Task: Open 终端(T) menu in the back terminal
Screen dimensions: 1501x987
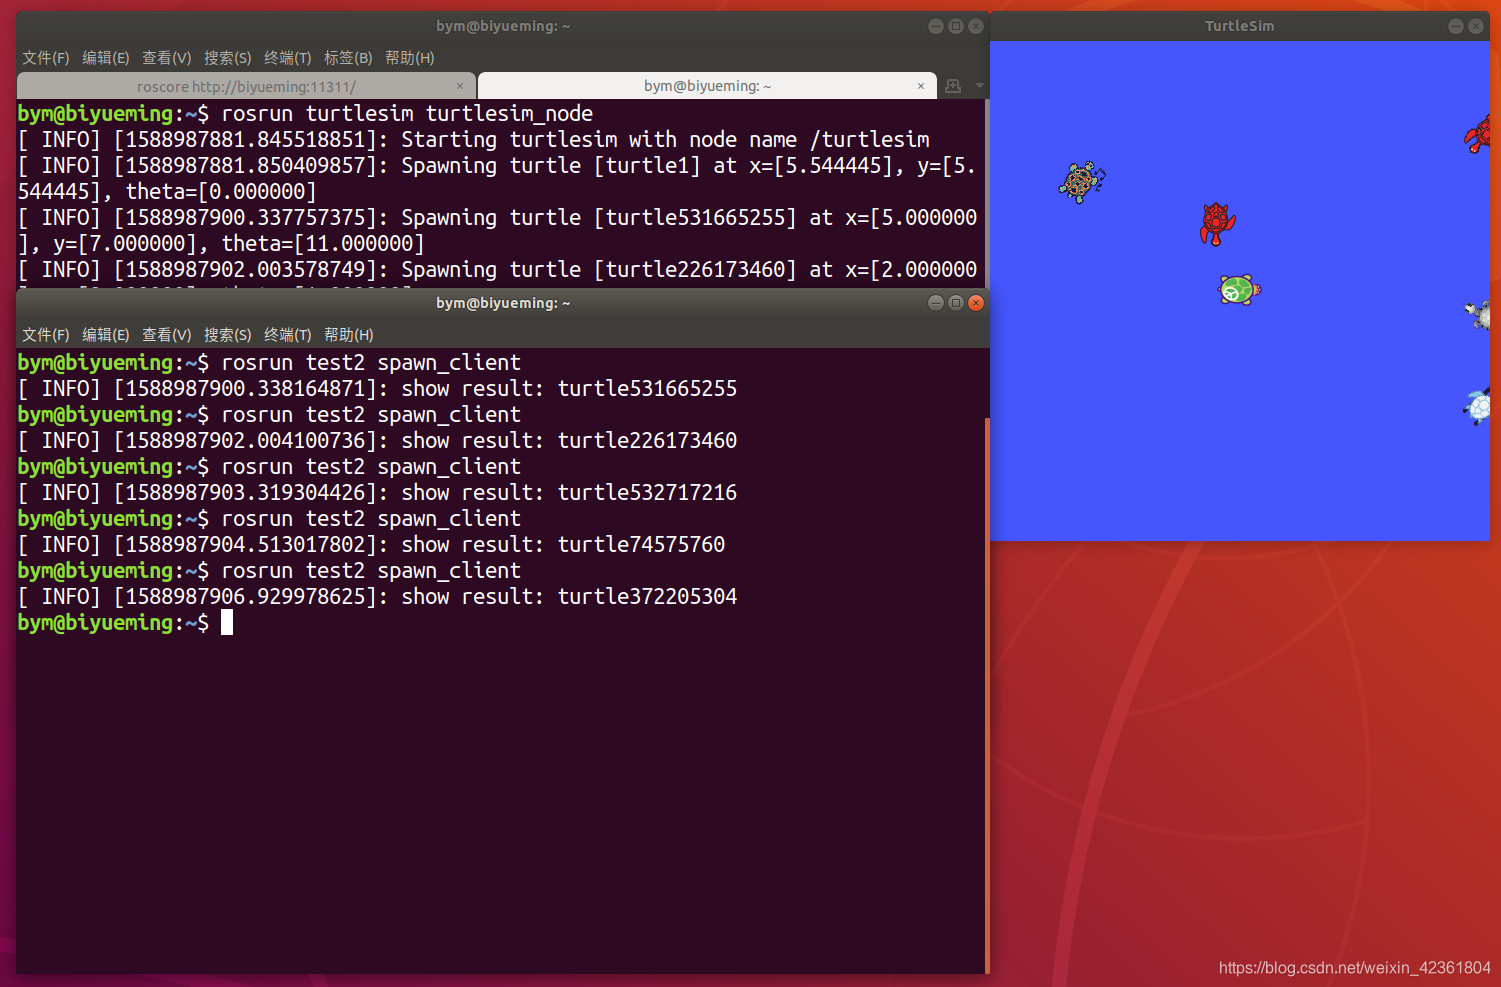Action: coord(288,58)
